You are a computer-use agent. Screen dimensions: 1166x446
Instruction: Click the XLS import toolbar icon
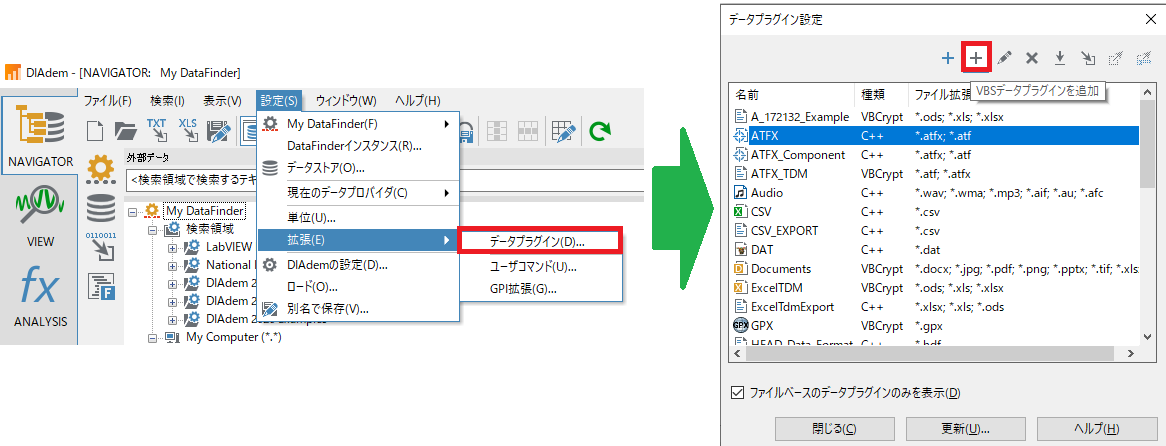coord(188,130)
